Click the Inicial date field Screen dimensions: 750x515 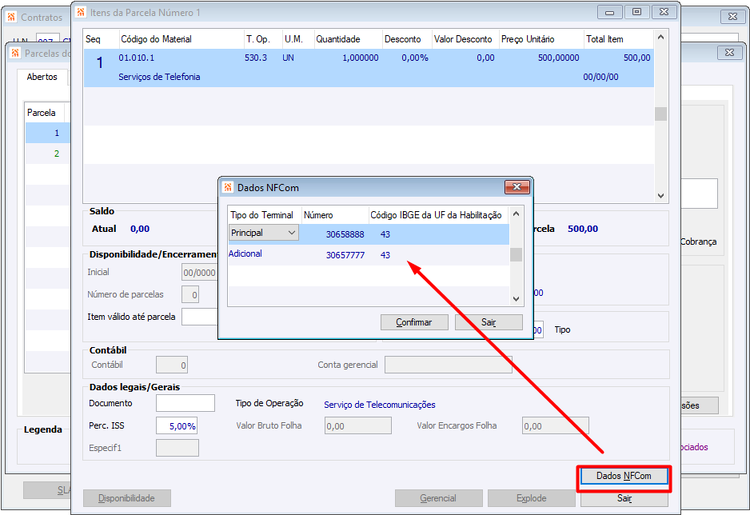[x=199, y=272]
